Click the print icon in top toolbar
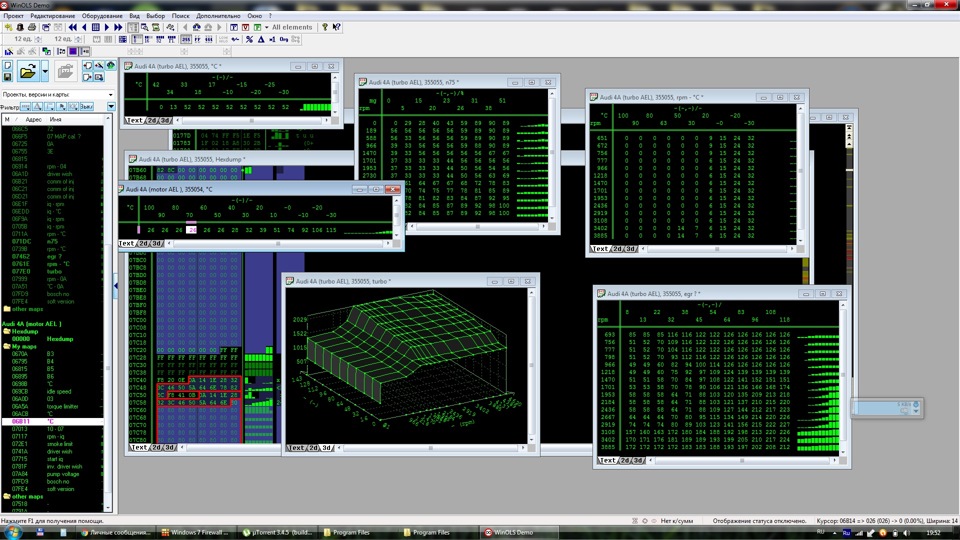The height and width of the screenshot is (540, 960). pos(31,27)
